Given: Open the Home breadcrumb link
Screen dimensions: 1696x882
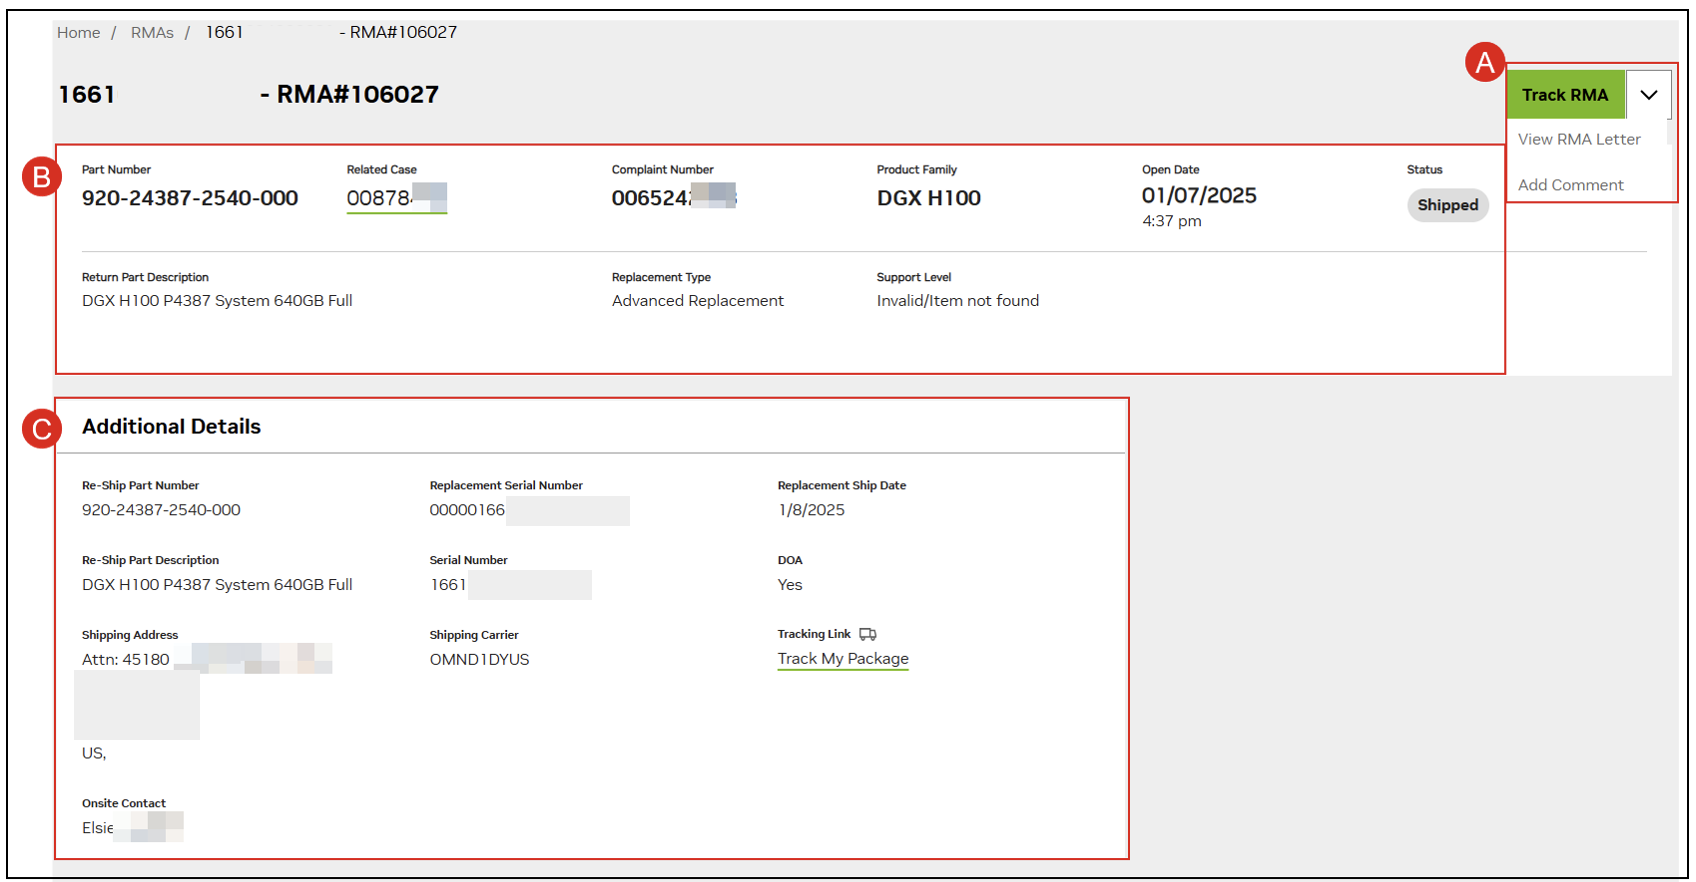Looking at the screenshot, I should (x=78, y=33).
